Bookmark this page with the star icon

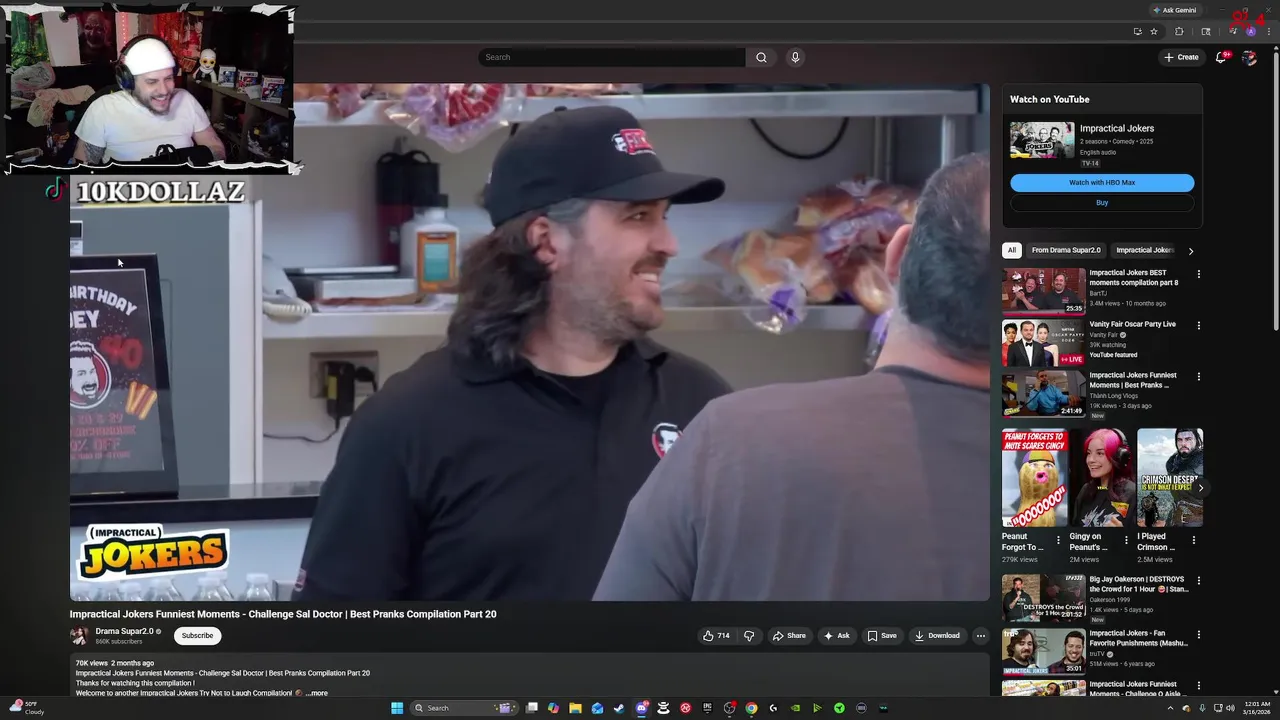tap(1154, 31)
